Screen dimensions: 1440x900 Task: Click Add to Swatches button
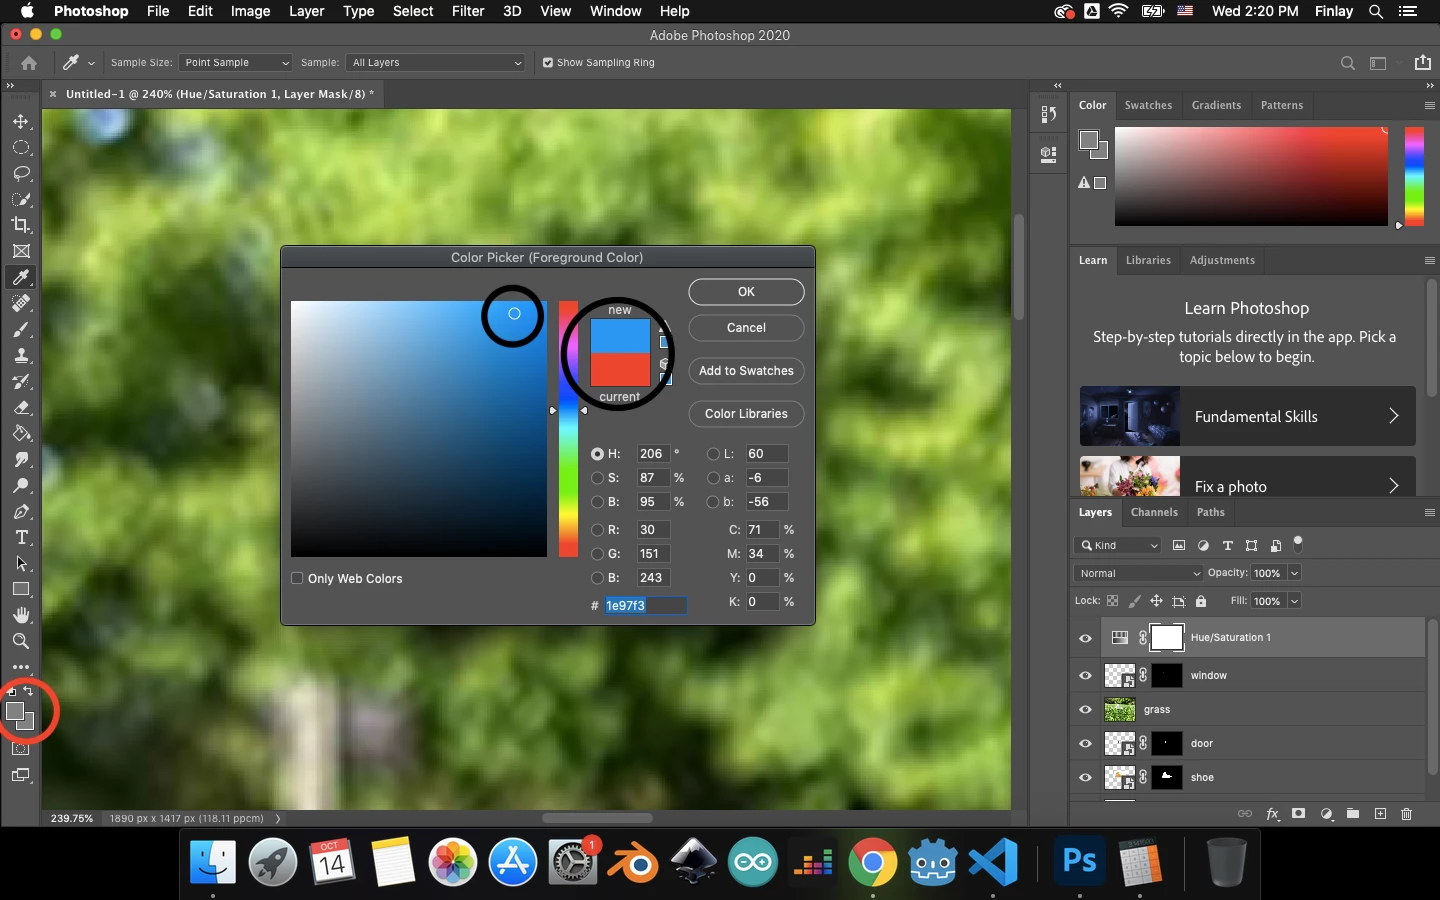(746, 371)
